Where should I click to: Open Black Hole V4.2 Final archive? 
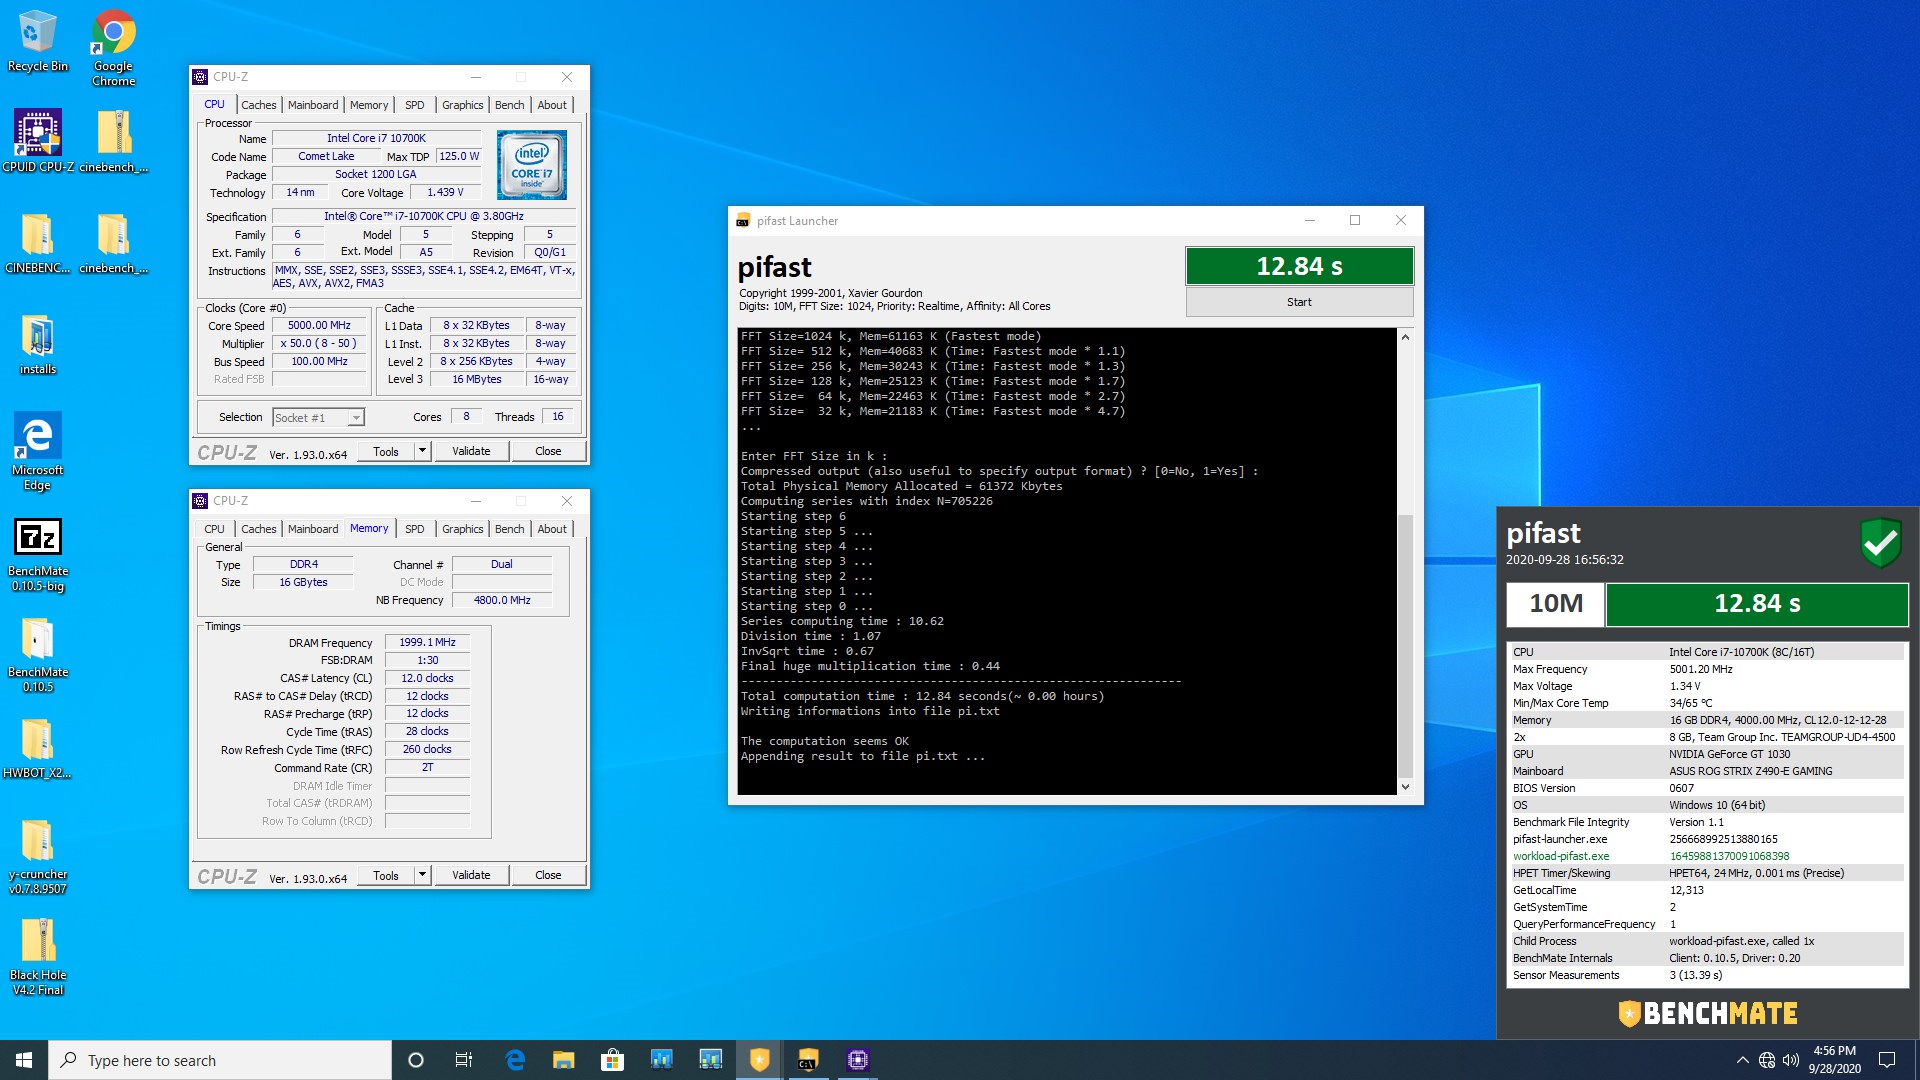pyautogui.click(x=38, y=958)
